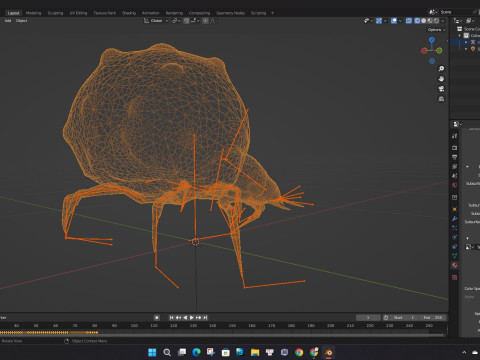Open the Add menu in viewport
This screenshot has height=360, width=480.
(x=8, y=21)
